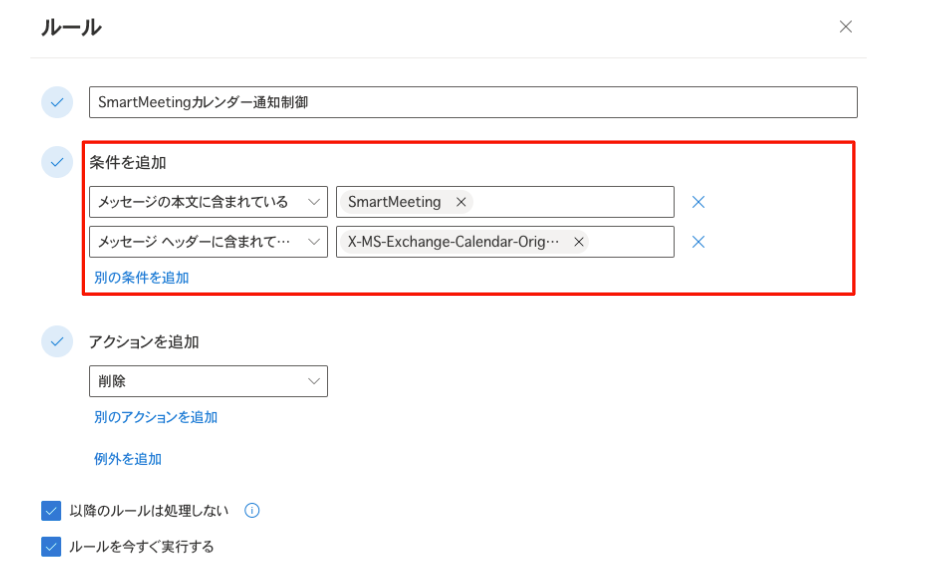This screenshot has width=931, height=571.
Task: Click 例外を追加 link
Action: point(128,459)
